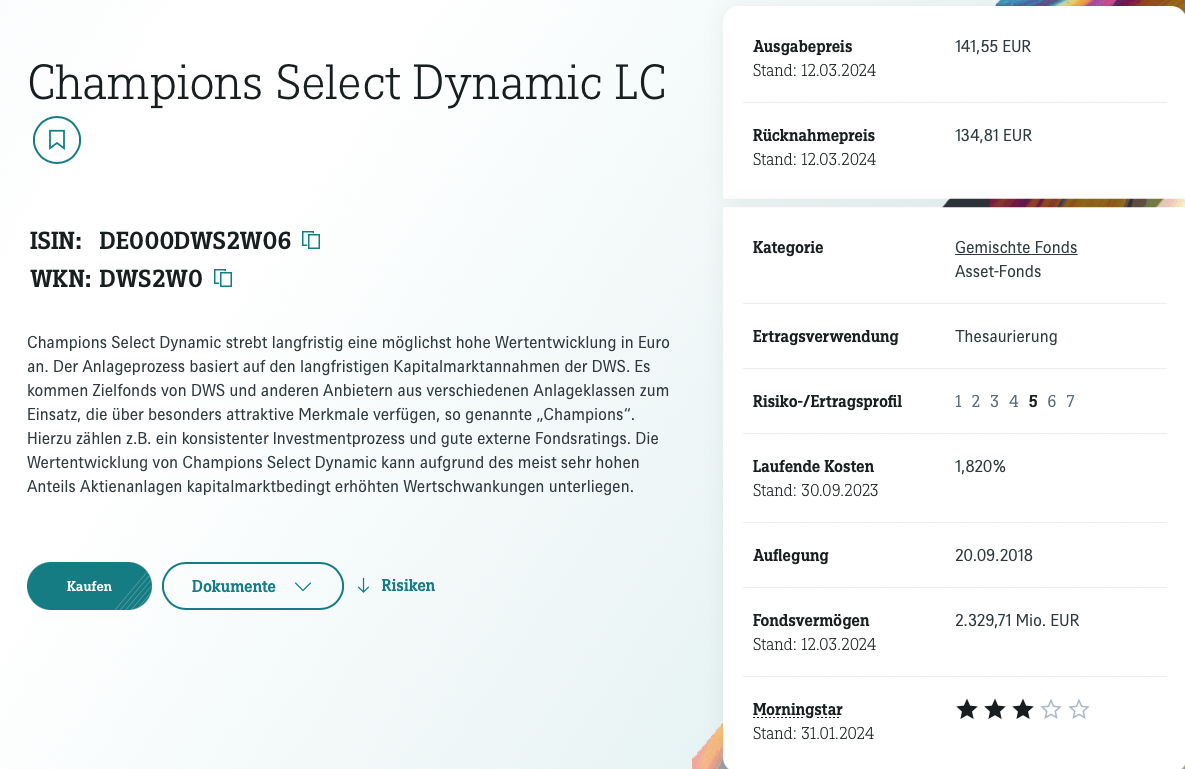Click the Ertragsverwendung label
The image size is (1185, 769).
(825, 336)
